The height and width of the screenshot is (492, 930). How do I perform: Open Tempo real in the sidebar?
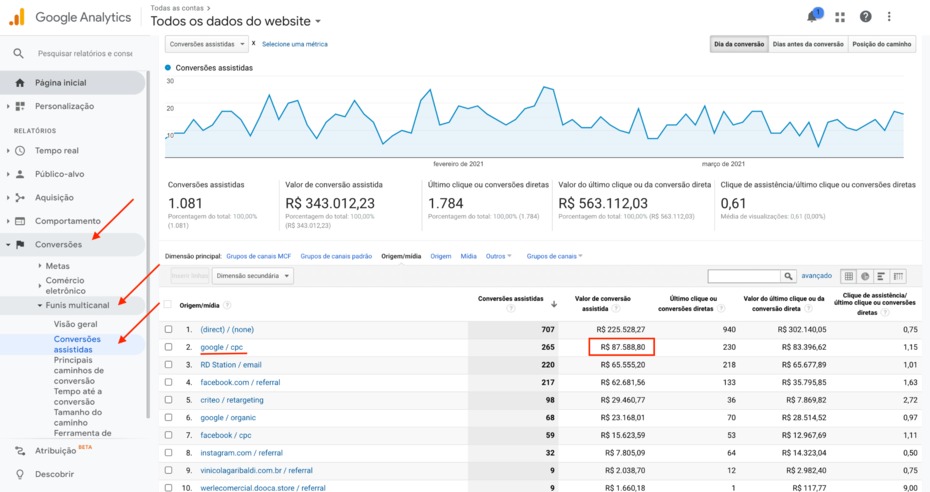tap(56, 151)
